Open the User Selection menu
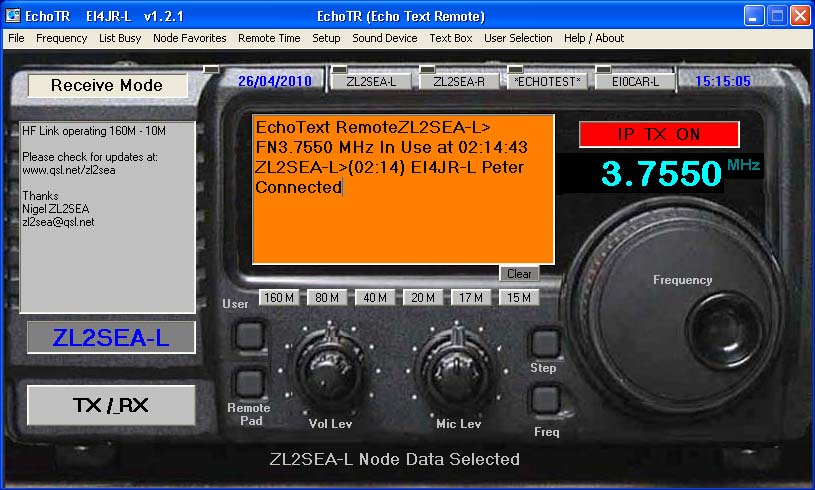Screen dimensions: 815x490 518,38
